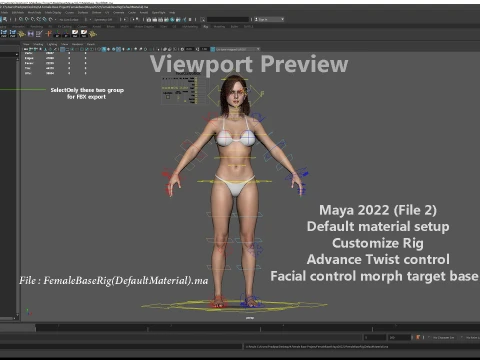Click the command line result field
Screen dimensions: 480x360
coord(362,347)
